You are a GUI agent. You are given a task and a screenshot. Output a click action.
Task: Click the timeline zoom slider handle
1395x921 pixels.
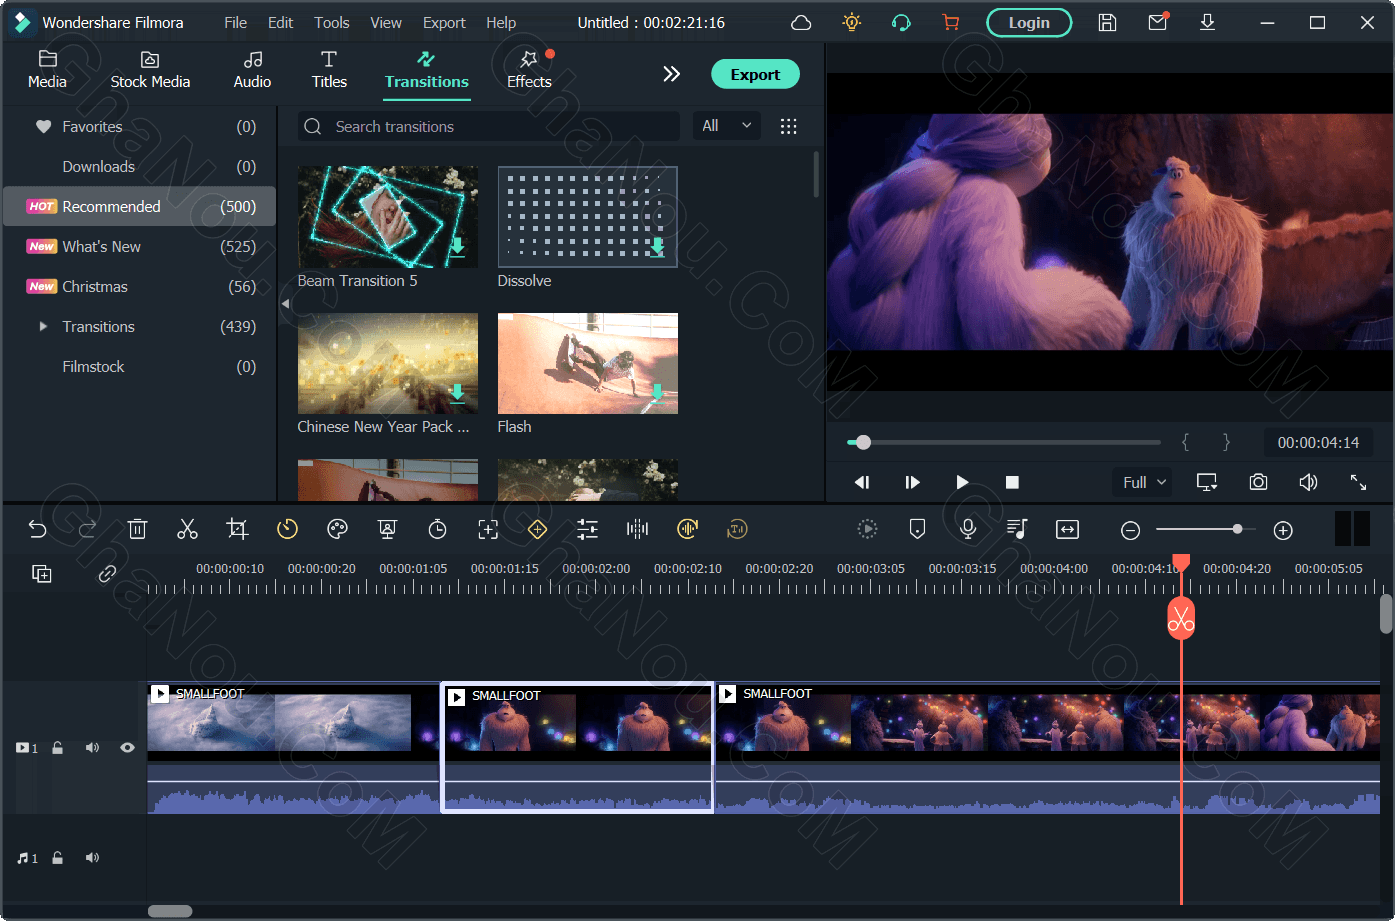pos(1238,529)
